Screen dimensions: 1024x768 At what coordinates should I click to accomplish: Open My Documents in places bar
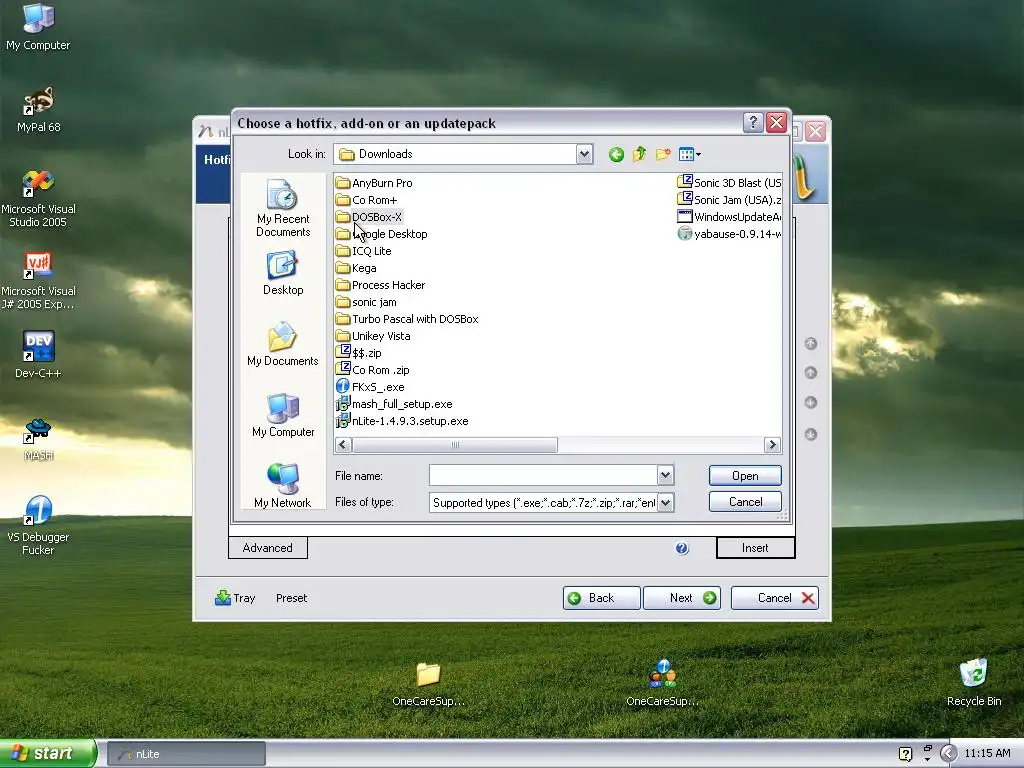(x=283, y=344)
